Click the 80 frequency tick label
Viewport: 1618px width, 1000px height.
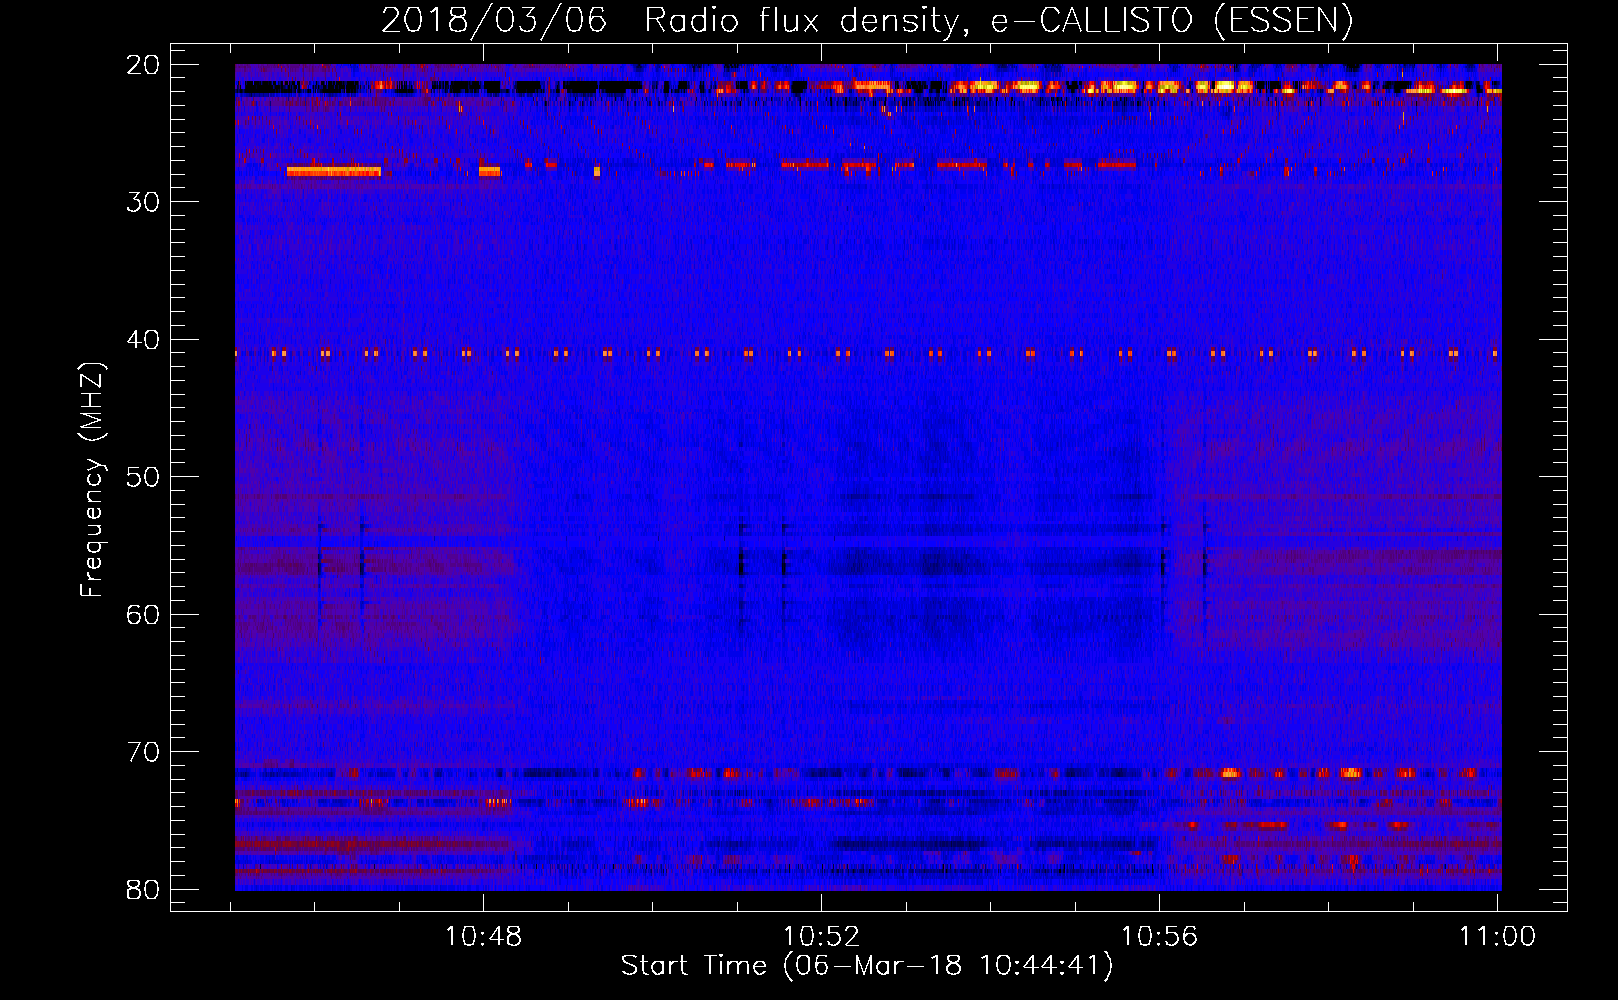tap(144, 890)
